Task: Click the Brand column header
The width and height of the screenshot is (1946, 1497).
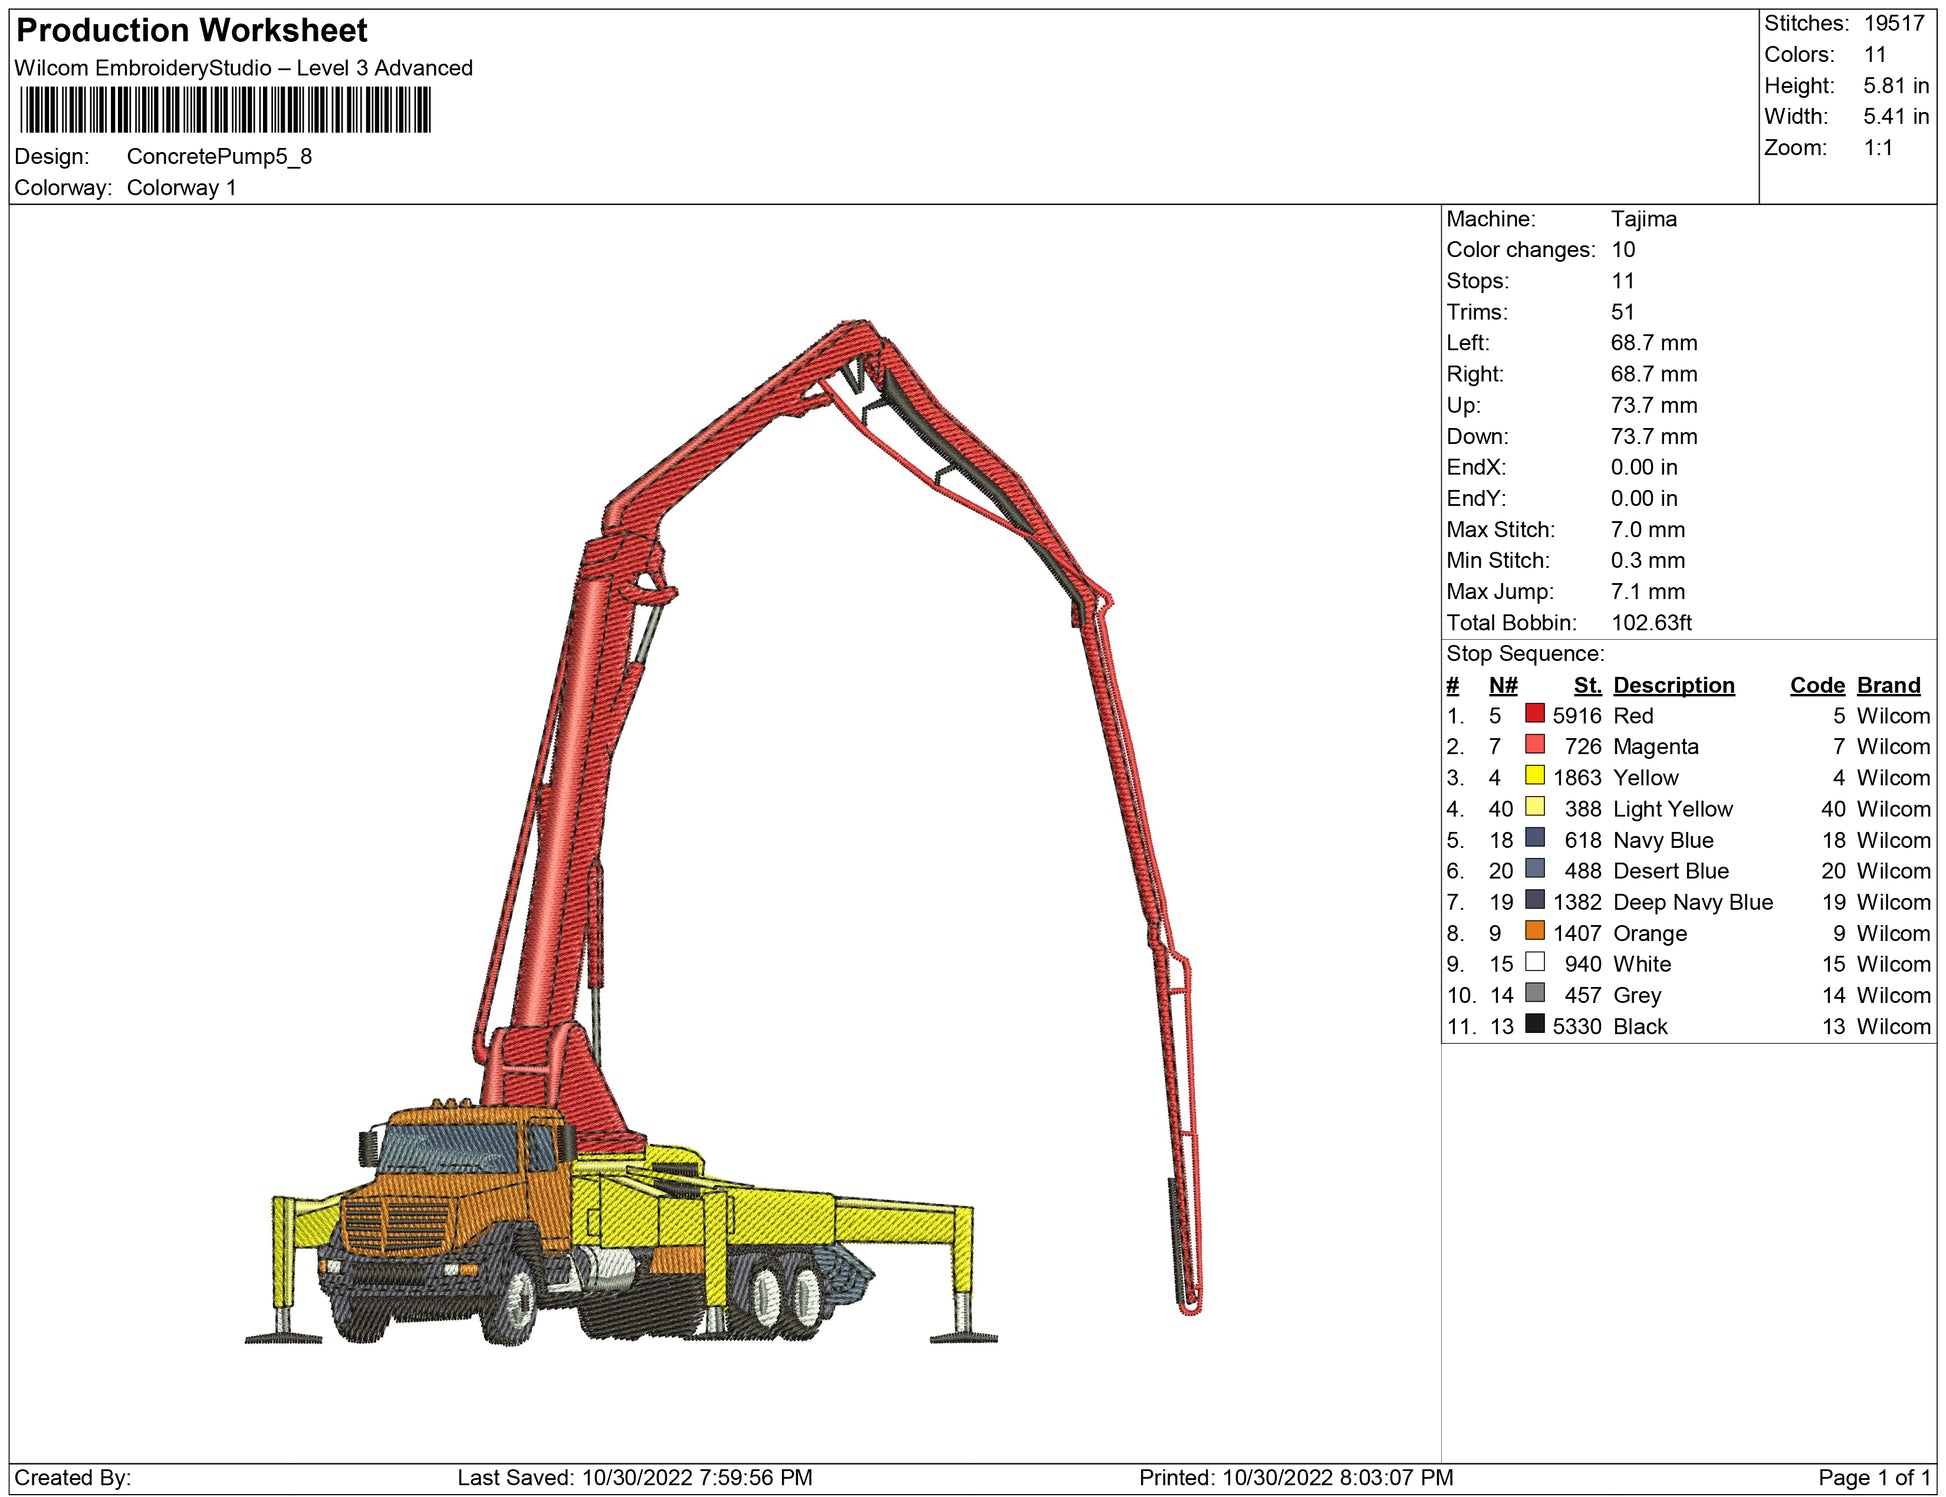Action: pyautogui.click(x=1888, y=685)
